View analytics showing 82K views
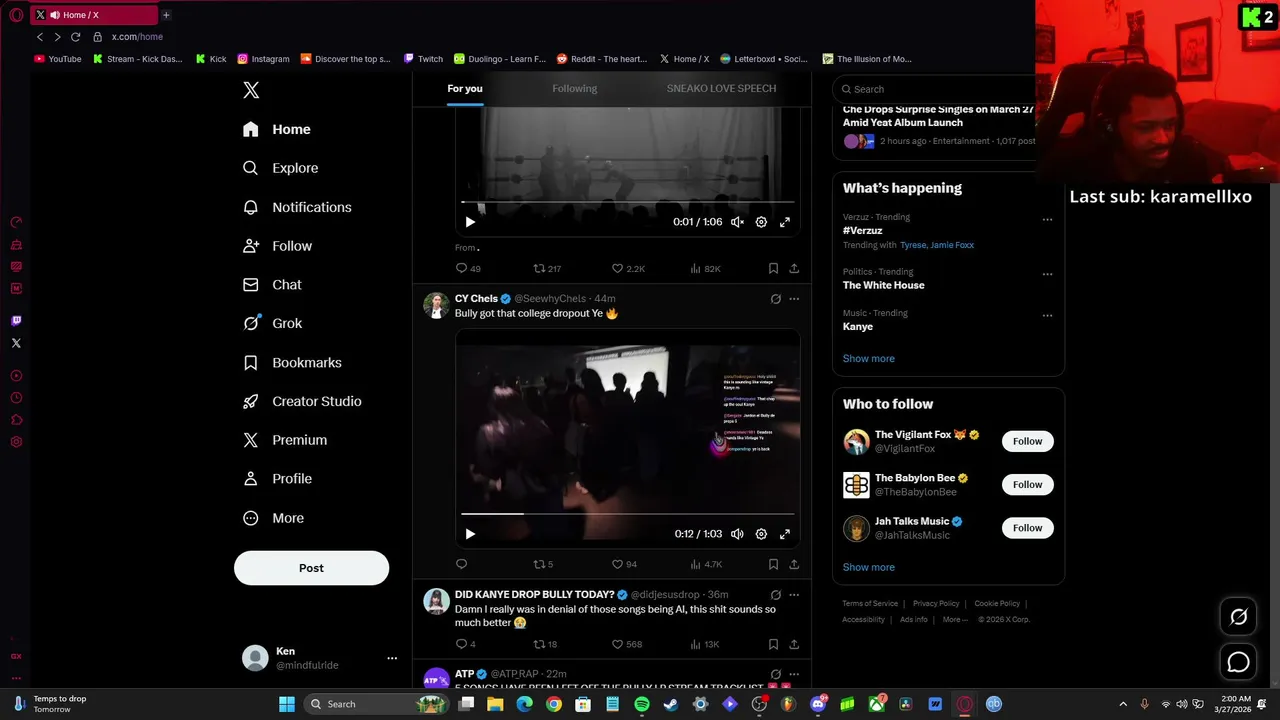Image resolution: width=1280 pixels, height=720 pixels. tap(705, 268)
